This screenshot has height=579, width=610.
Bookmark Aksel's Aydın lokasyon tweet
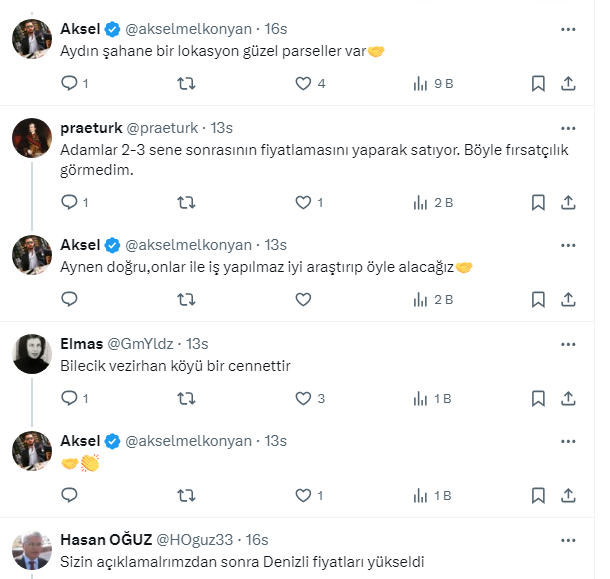538,85
